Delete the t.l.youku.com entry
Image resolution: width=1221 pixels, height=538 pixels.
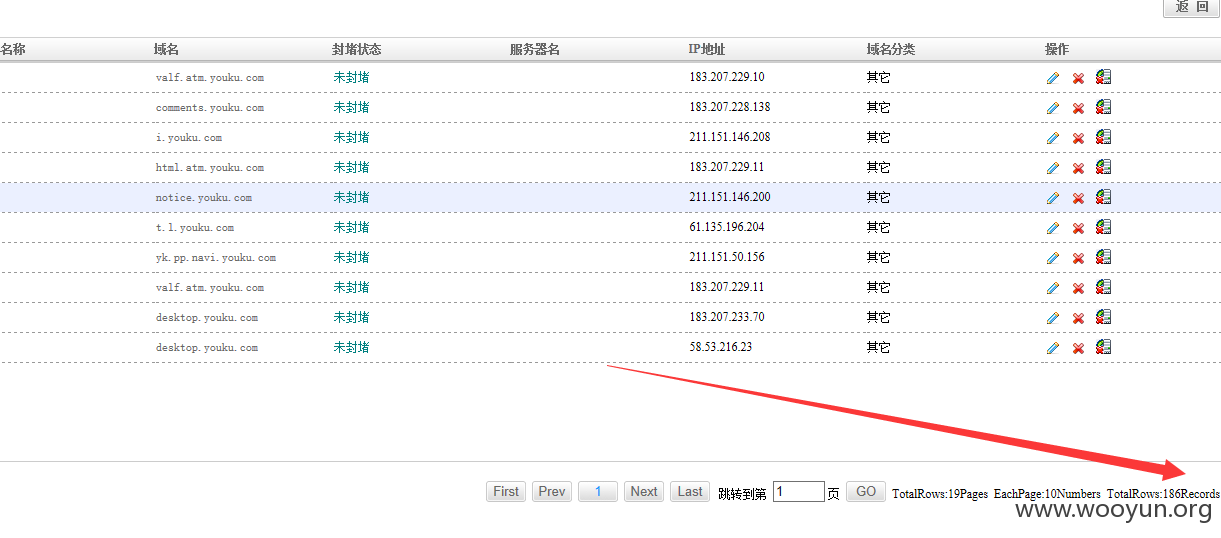click(1078, 228)
